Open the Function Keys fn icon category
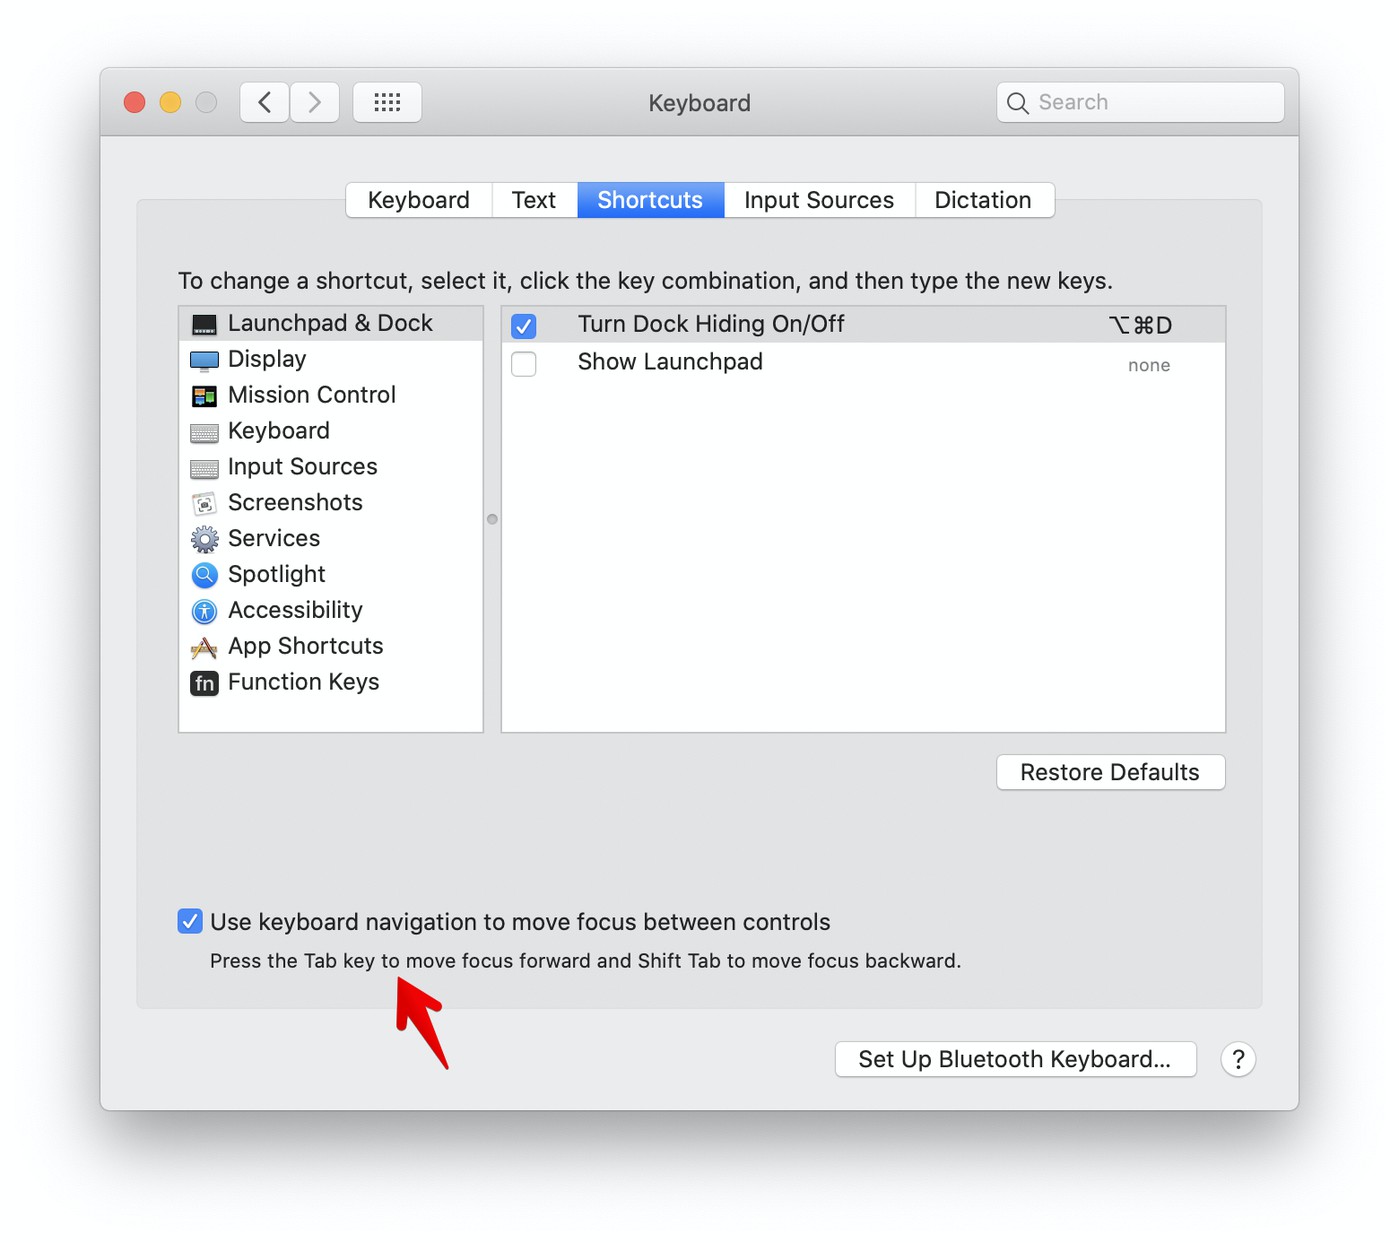The height and width of the screenshot is (1243, 1399). (204, 683)
